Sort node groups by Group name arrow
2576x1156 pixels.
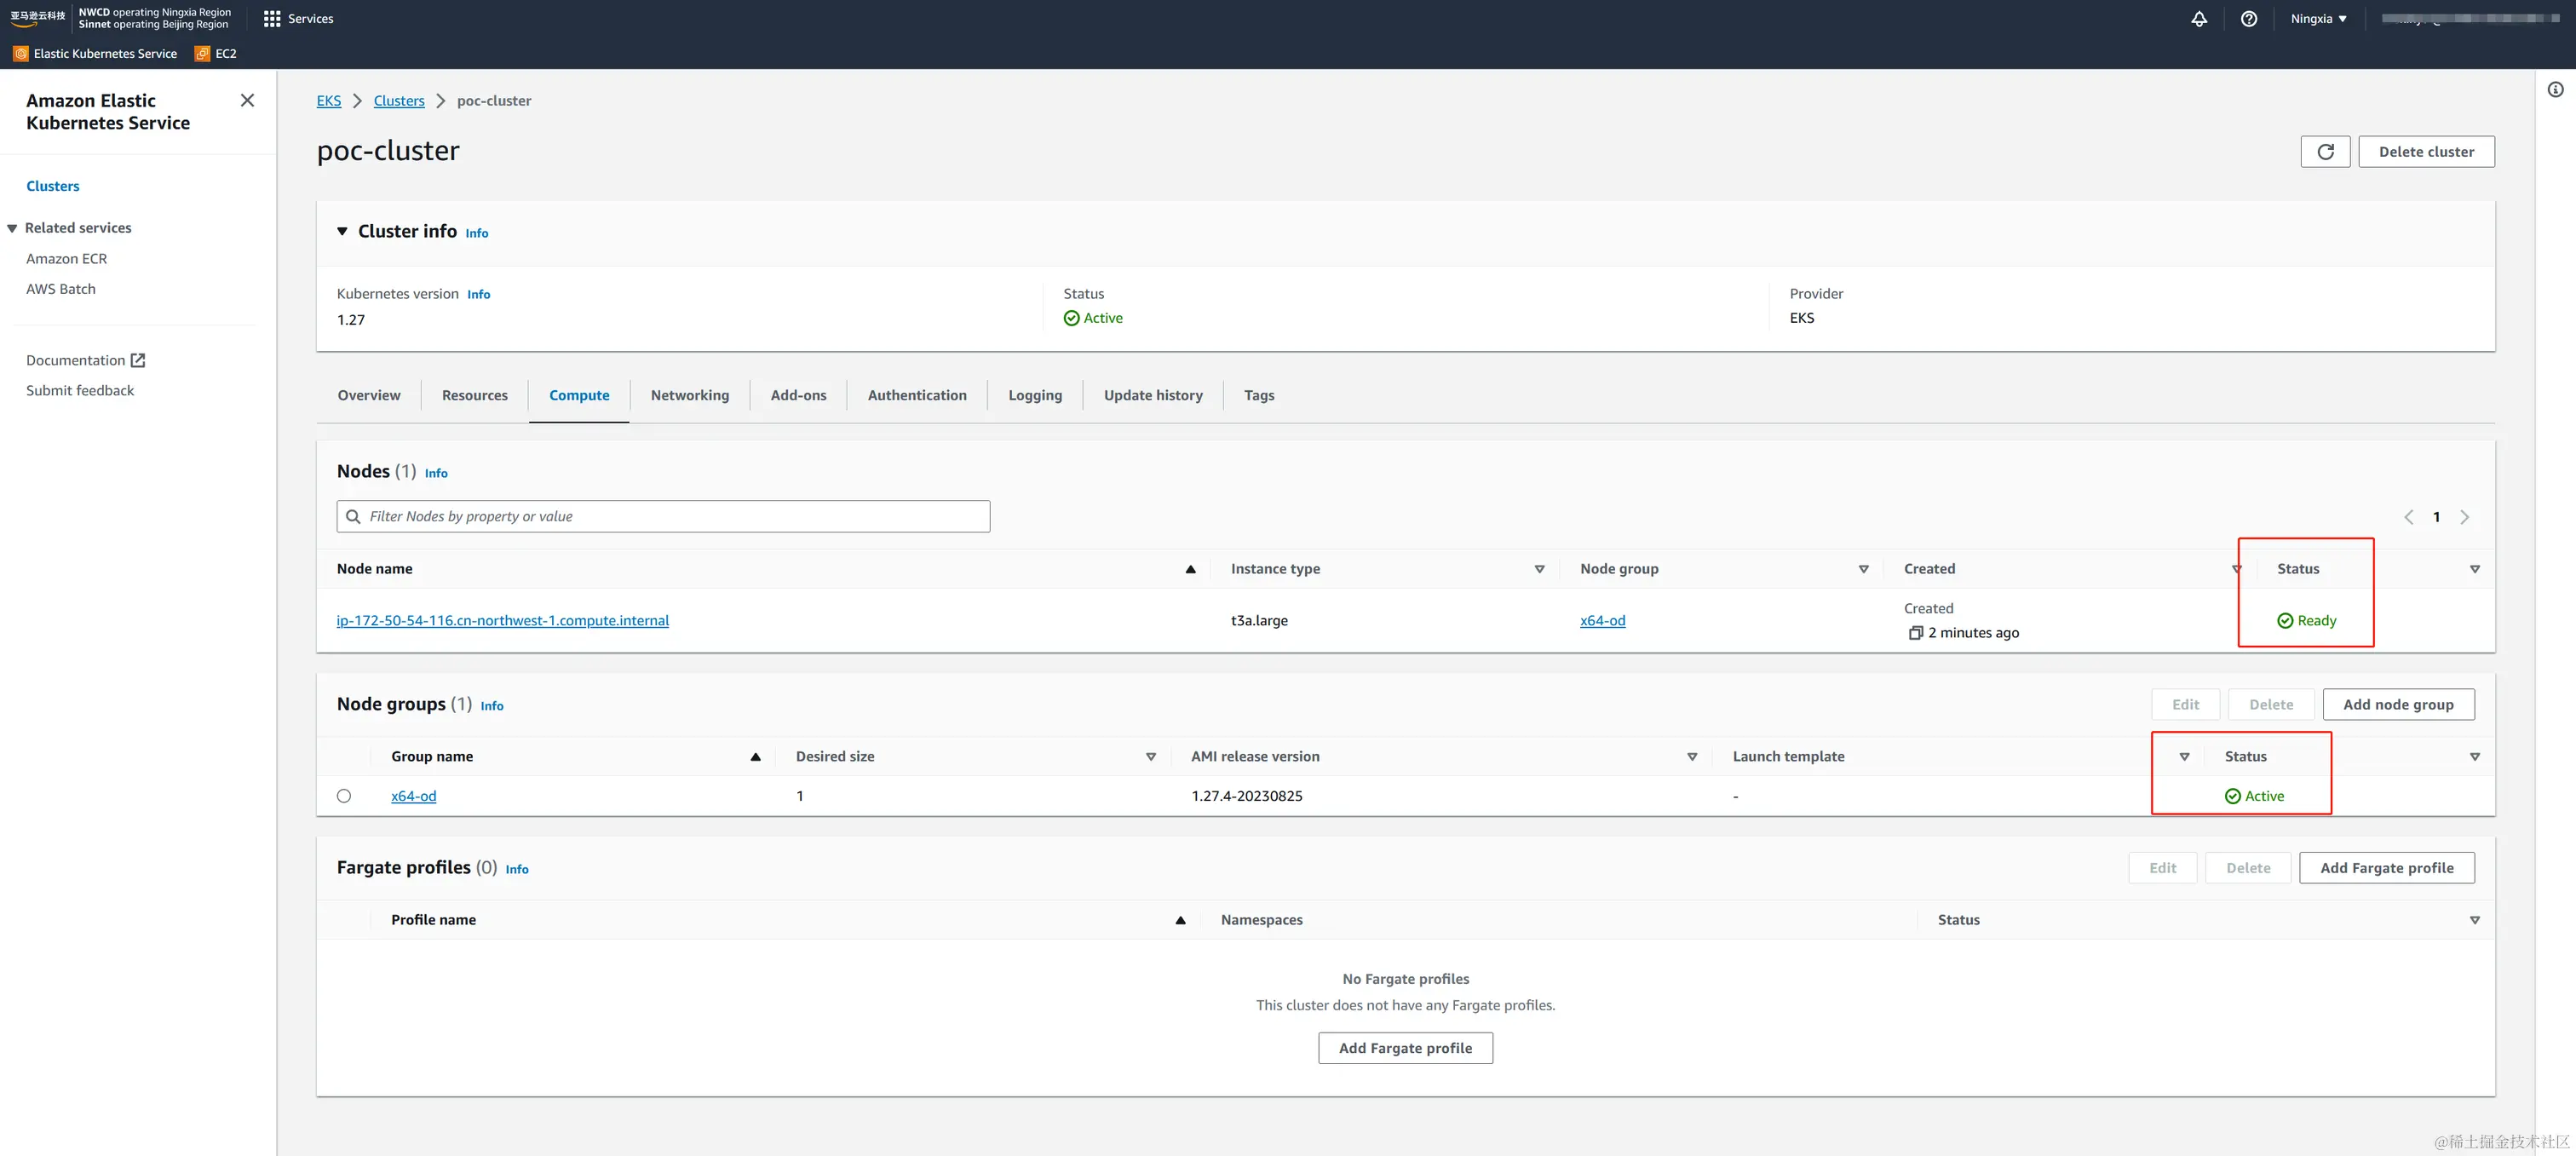(x=755, y=756)
